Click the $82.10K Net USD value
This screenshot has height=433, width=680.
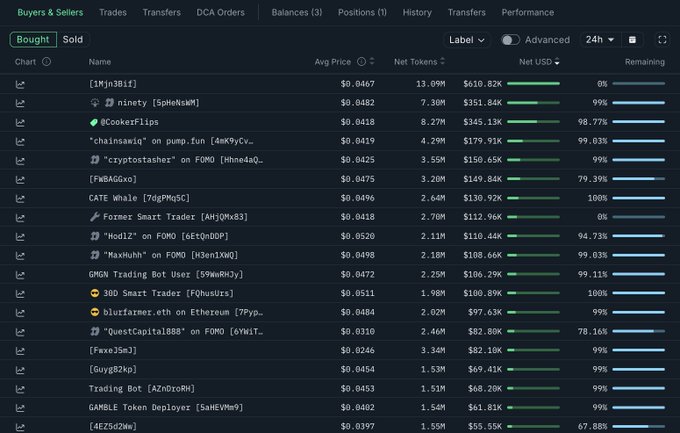click(x=485, y=350)
